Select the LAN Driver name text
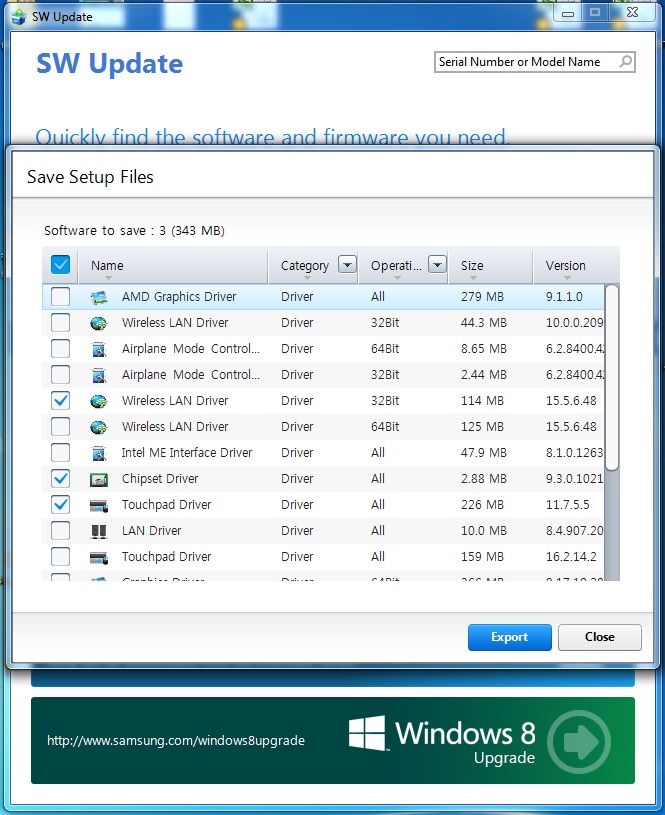Viewport: 665px width, 815px height. [151, 531]
